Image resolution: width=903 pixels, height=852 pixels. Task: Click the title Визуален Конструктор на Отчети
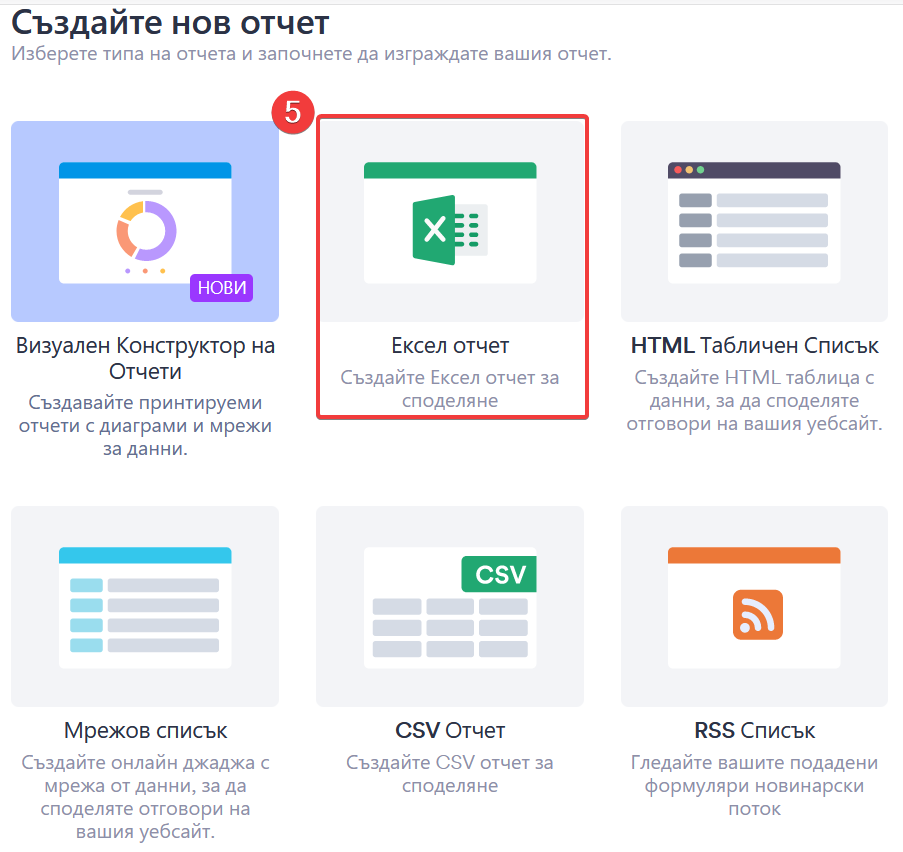[145, 358]
